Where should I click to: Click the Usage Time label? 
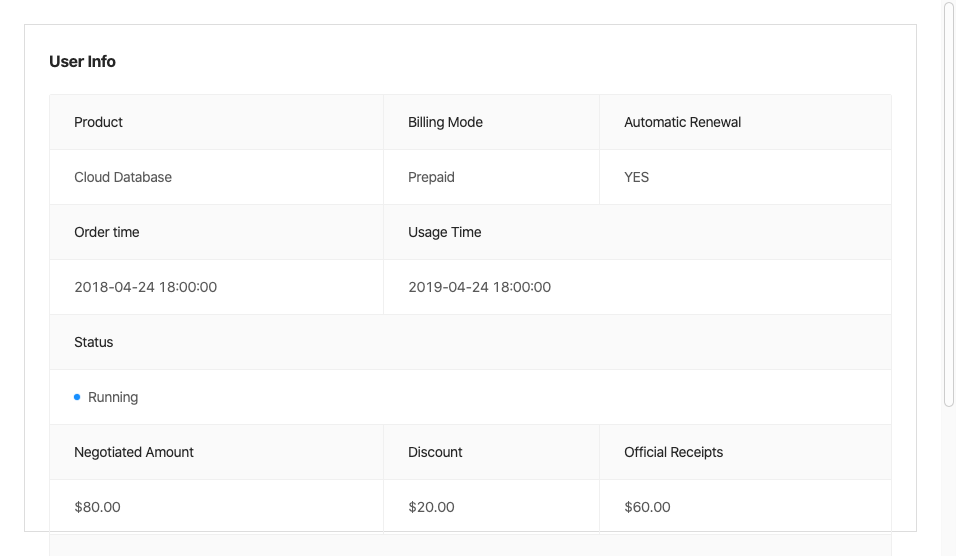444,232
